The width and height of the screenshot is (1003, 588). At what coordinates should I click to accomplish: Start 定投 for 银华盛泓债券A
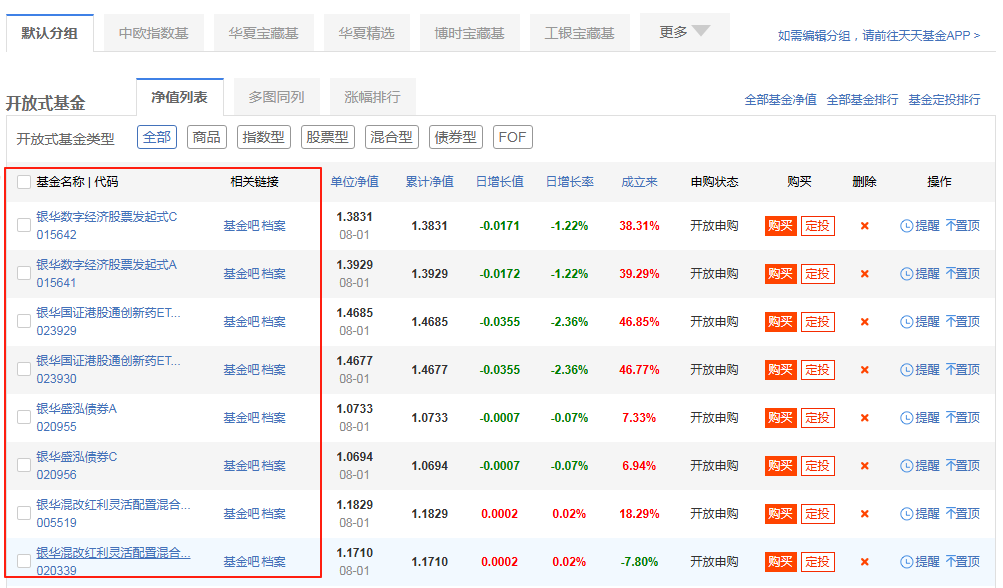(817, 418)
